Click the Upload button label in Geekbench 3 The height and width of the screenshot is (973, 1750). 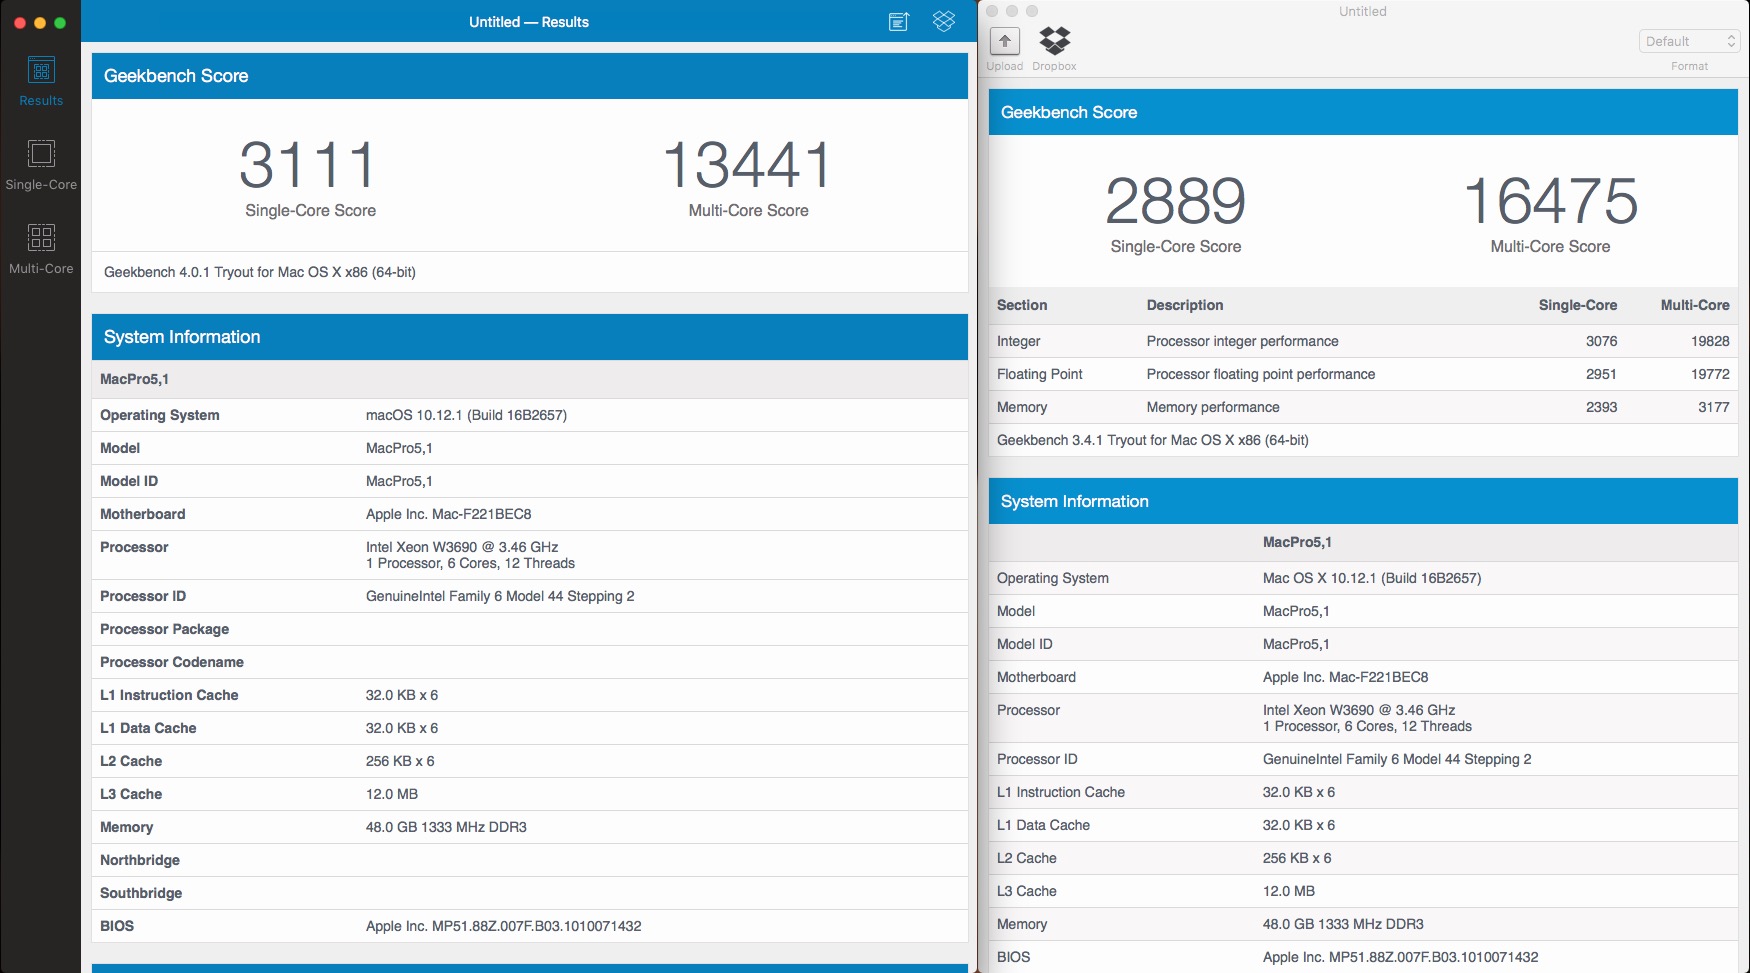[x=1004, y=65]
